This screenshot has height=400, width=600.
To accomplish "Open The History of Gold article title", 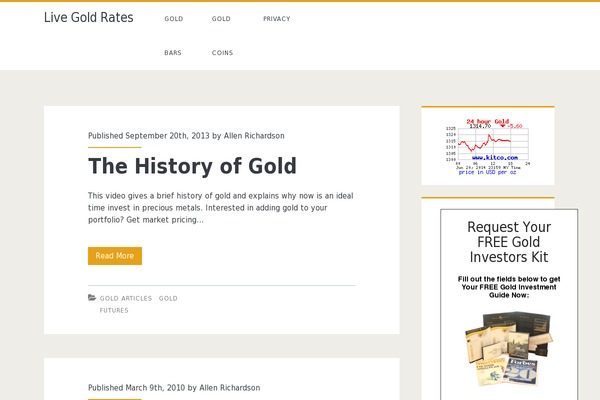I will tap(192, 166).
